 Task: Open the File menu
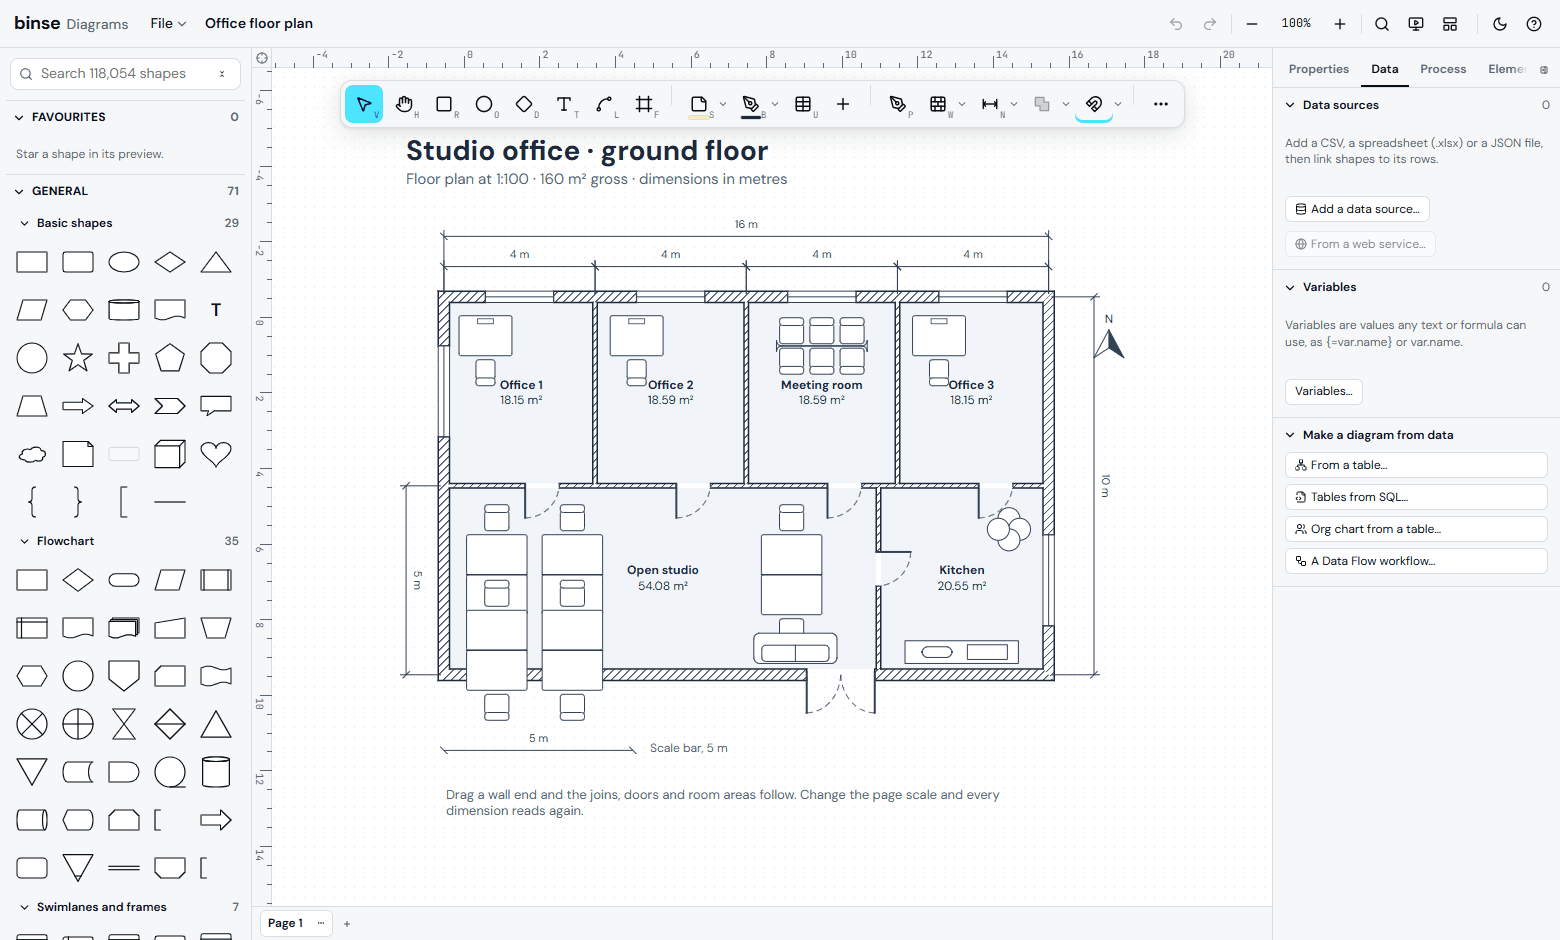pos(168,24)
